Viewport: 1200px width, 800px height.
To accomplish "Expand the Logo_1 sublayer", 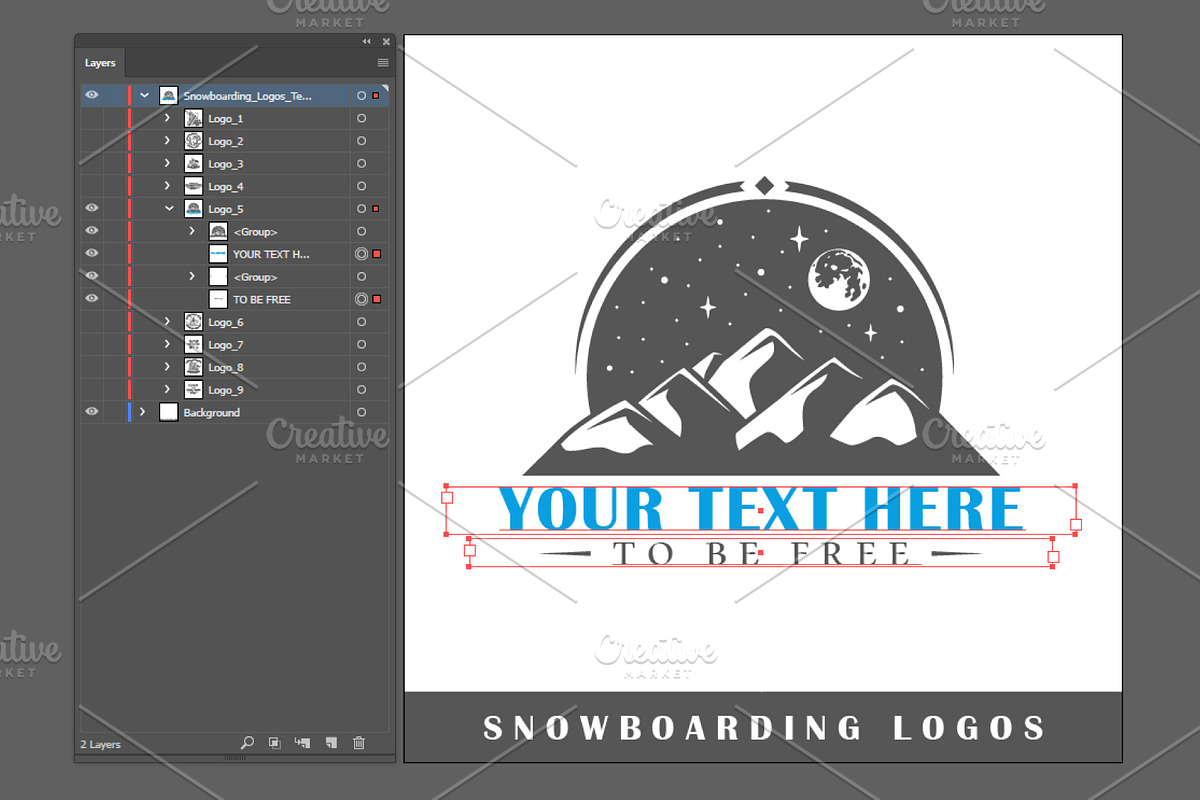I will pos(167,119).
